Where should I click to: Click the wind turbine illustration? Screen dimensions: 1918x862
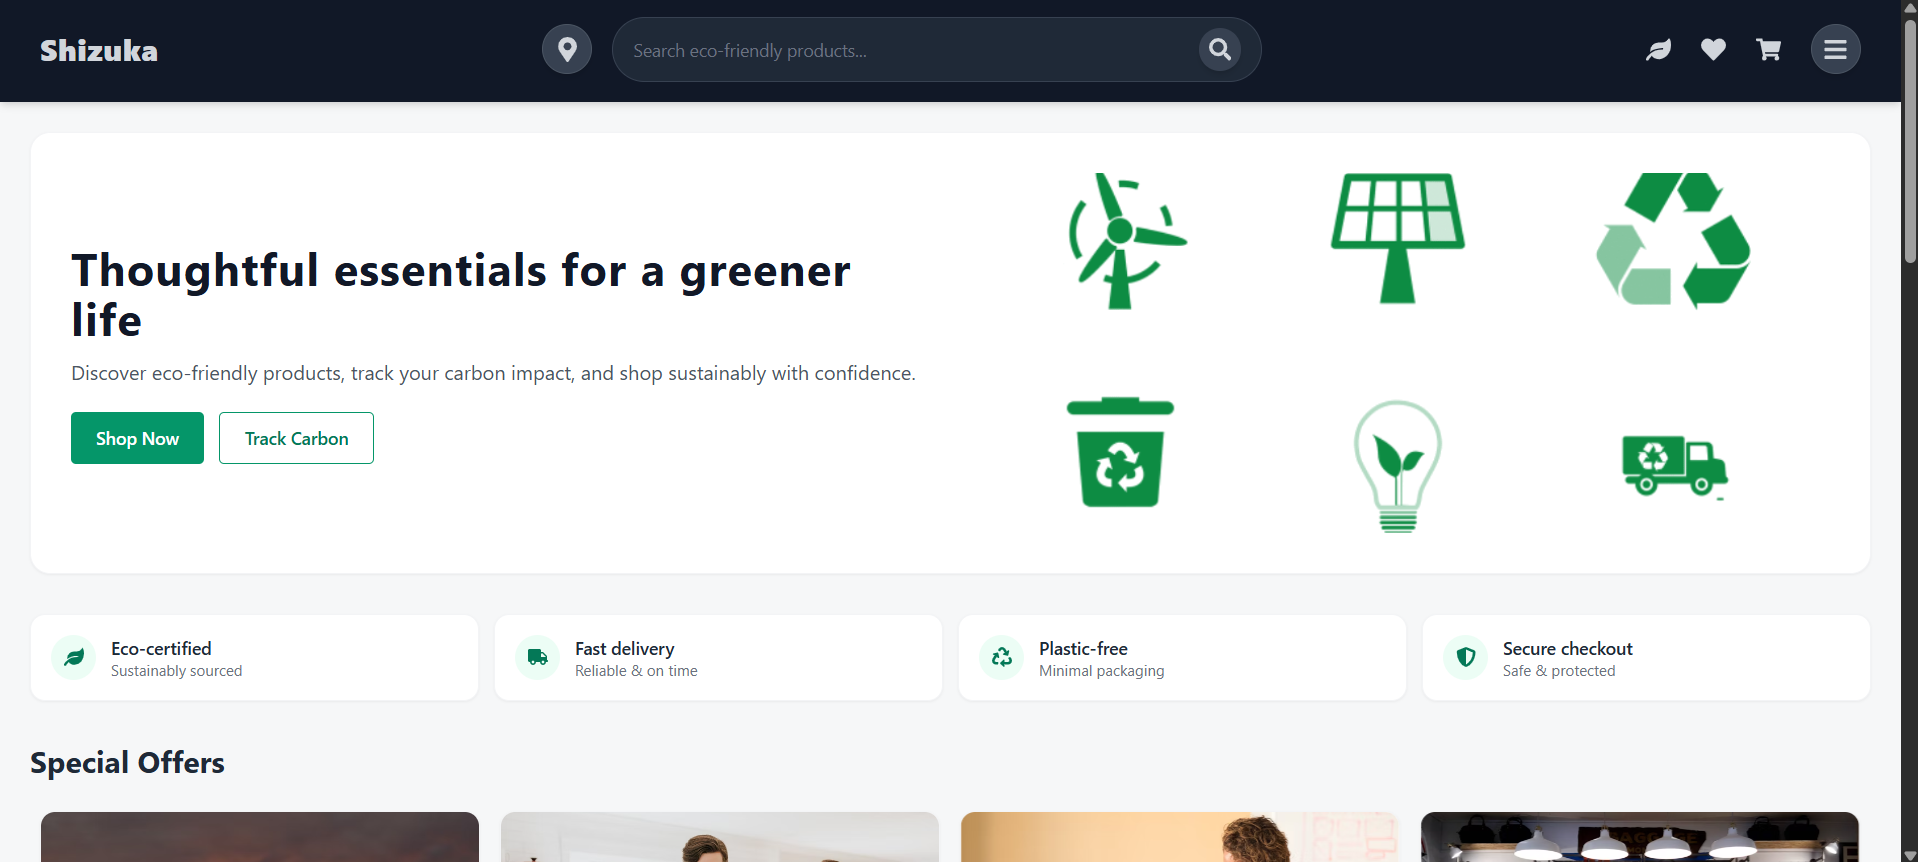pyautogui.click(x=1122, y=241)
